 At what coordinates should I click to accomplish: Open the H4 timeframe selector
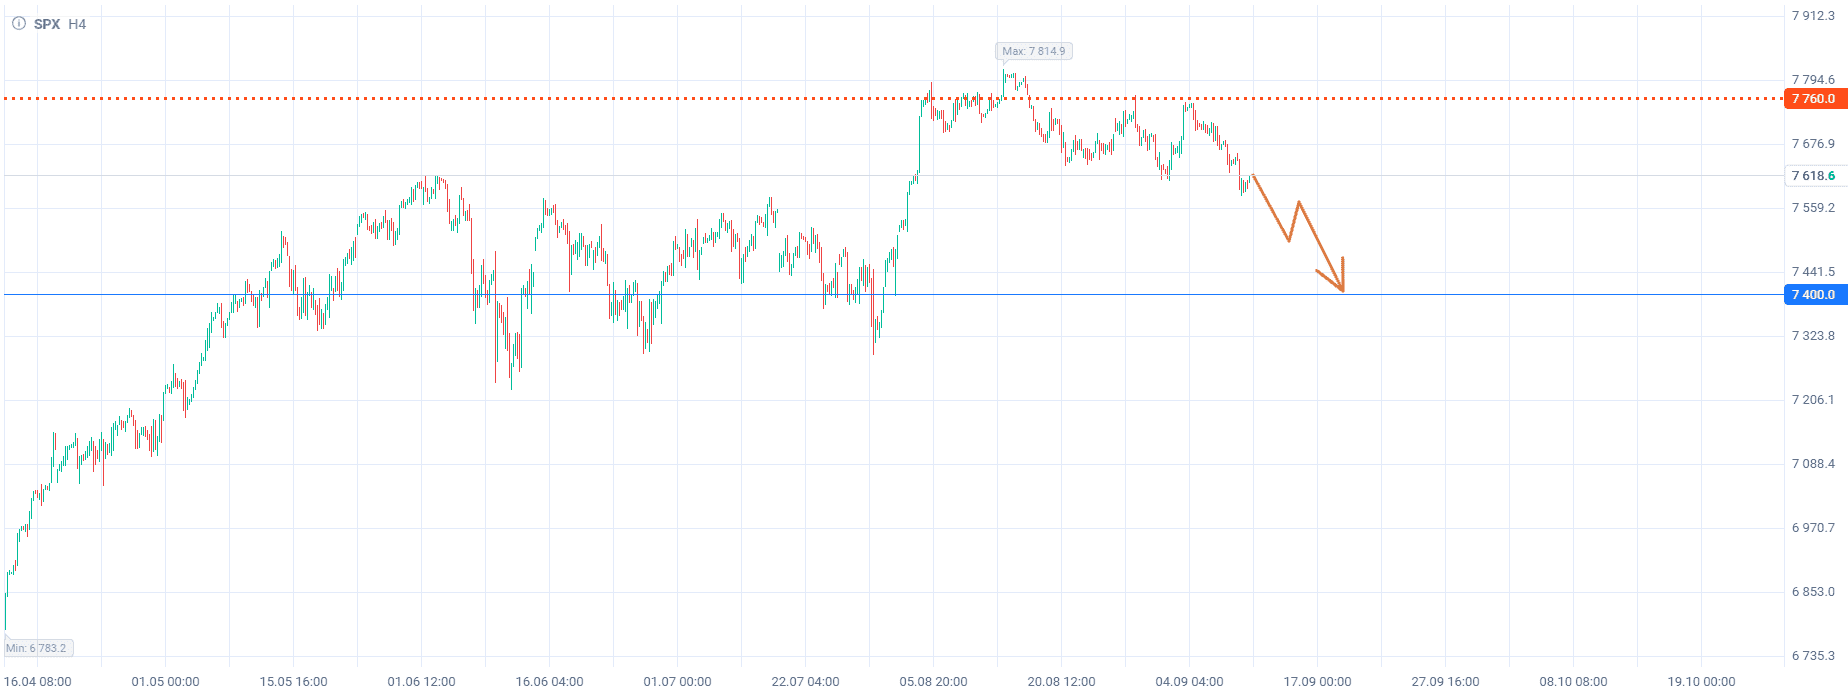point(77,24)
